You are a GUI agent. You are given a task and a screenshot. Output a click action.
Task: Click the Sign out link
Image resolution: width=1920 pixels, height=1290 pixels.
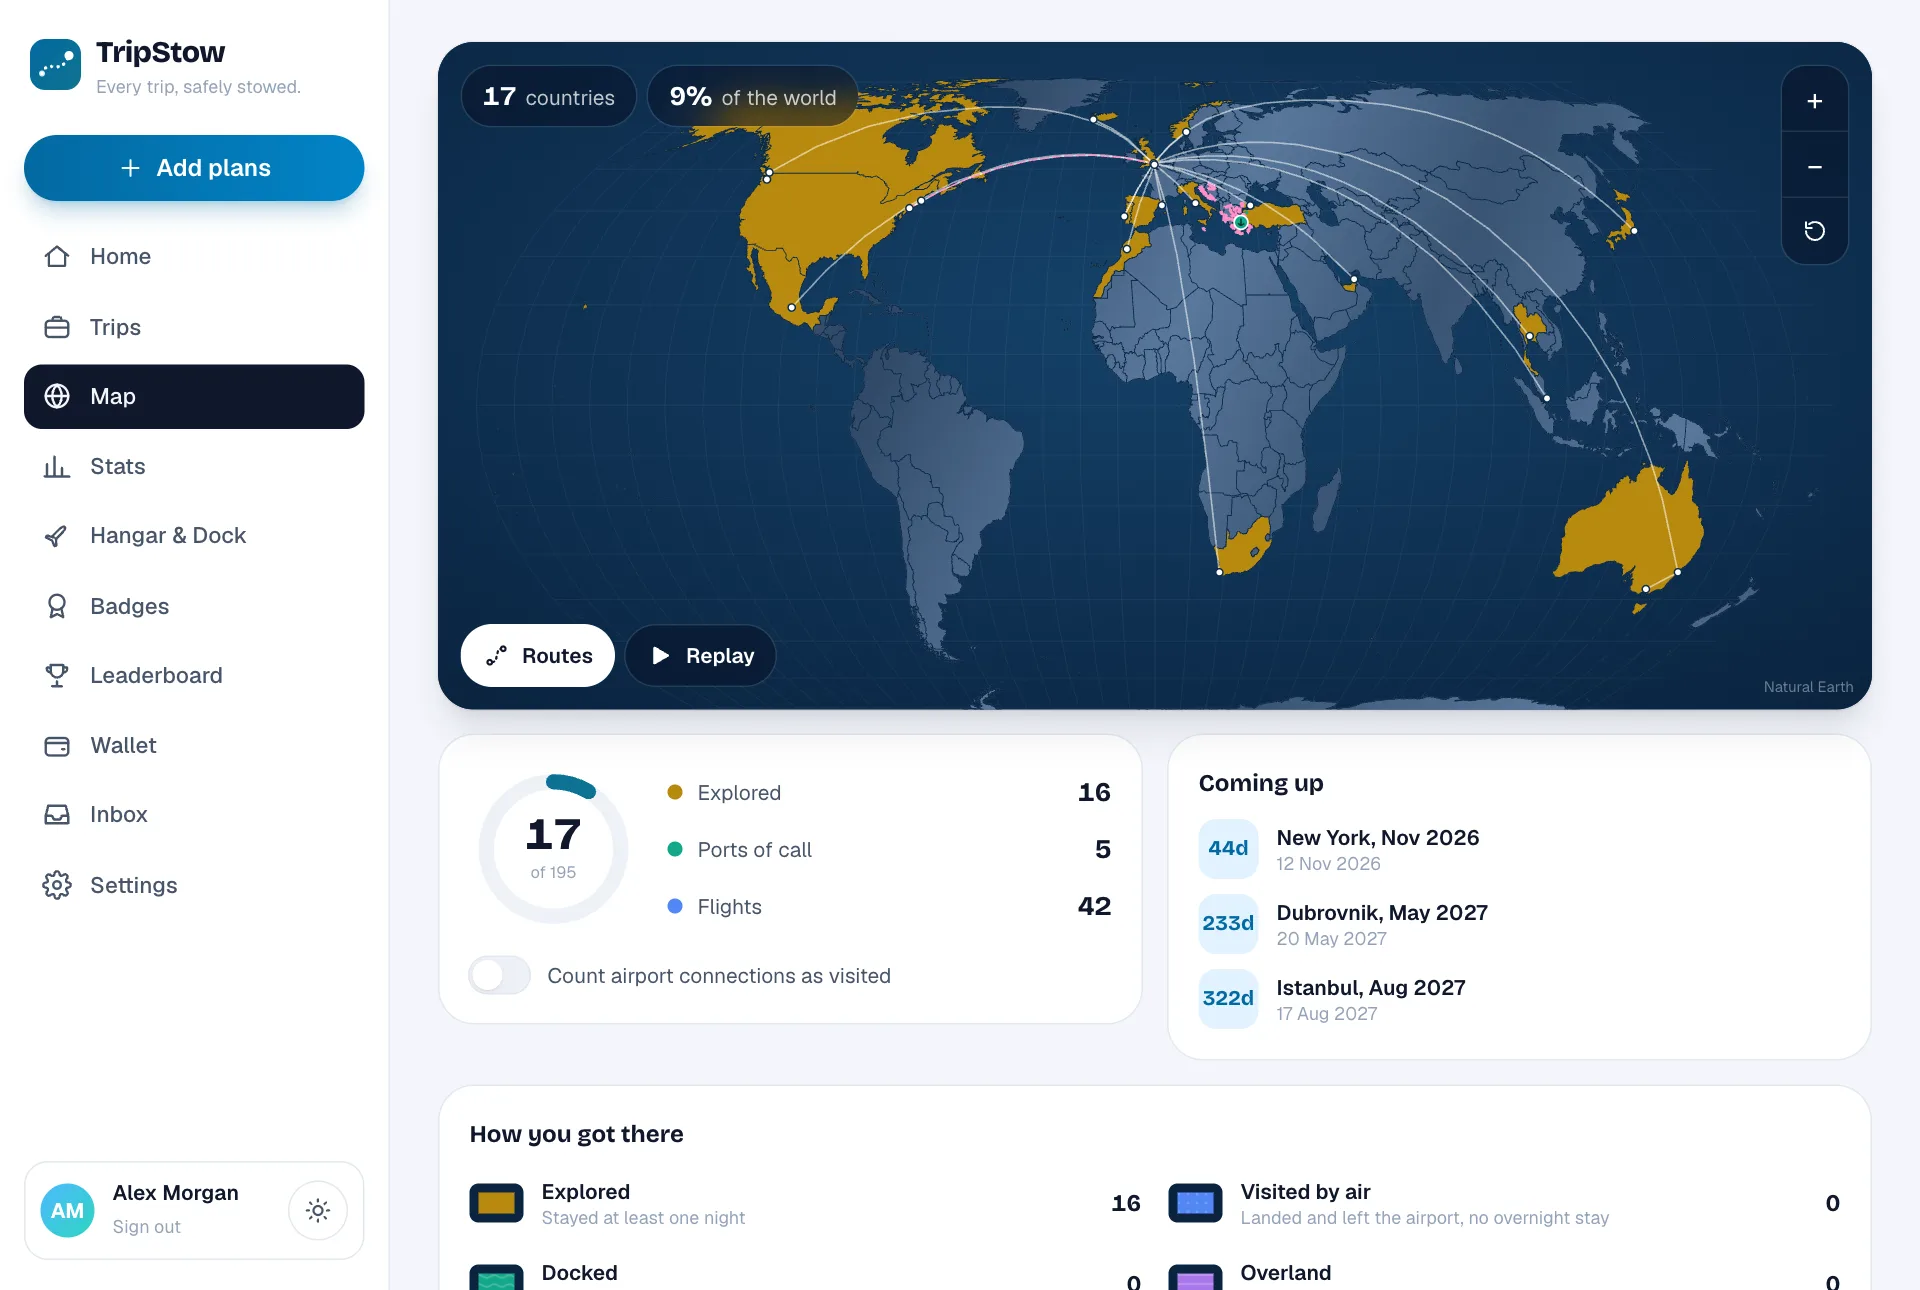click(147, 1227)
